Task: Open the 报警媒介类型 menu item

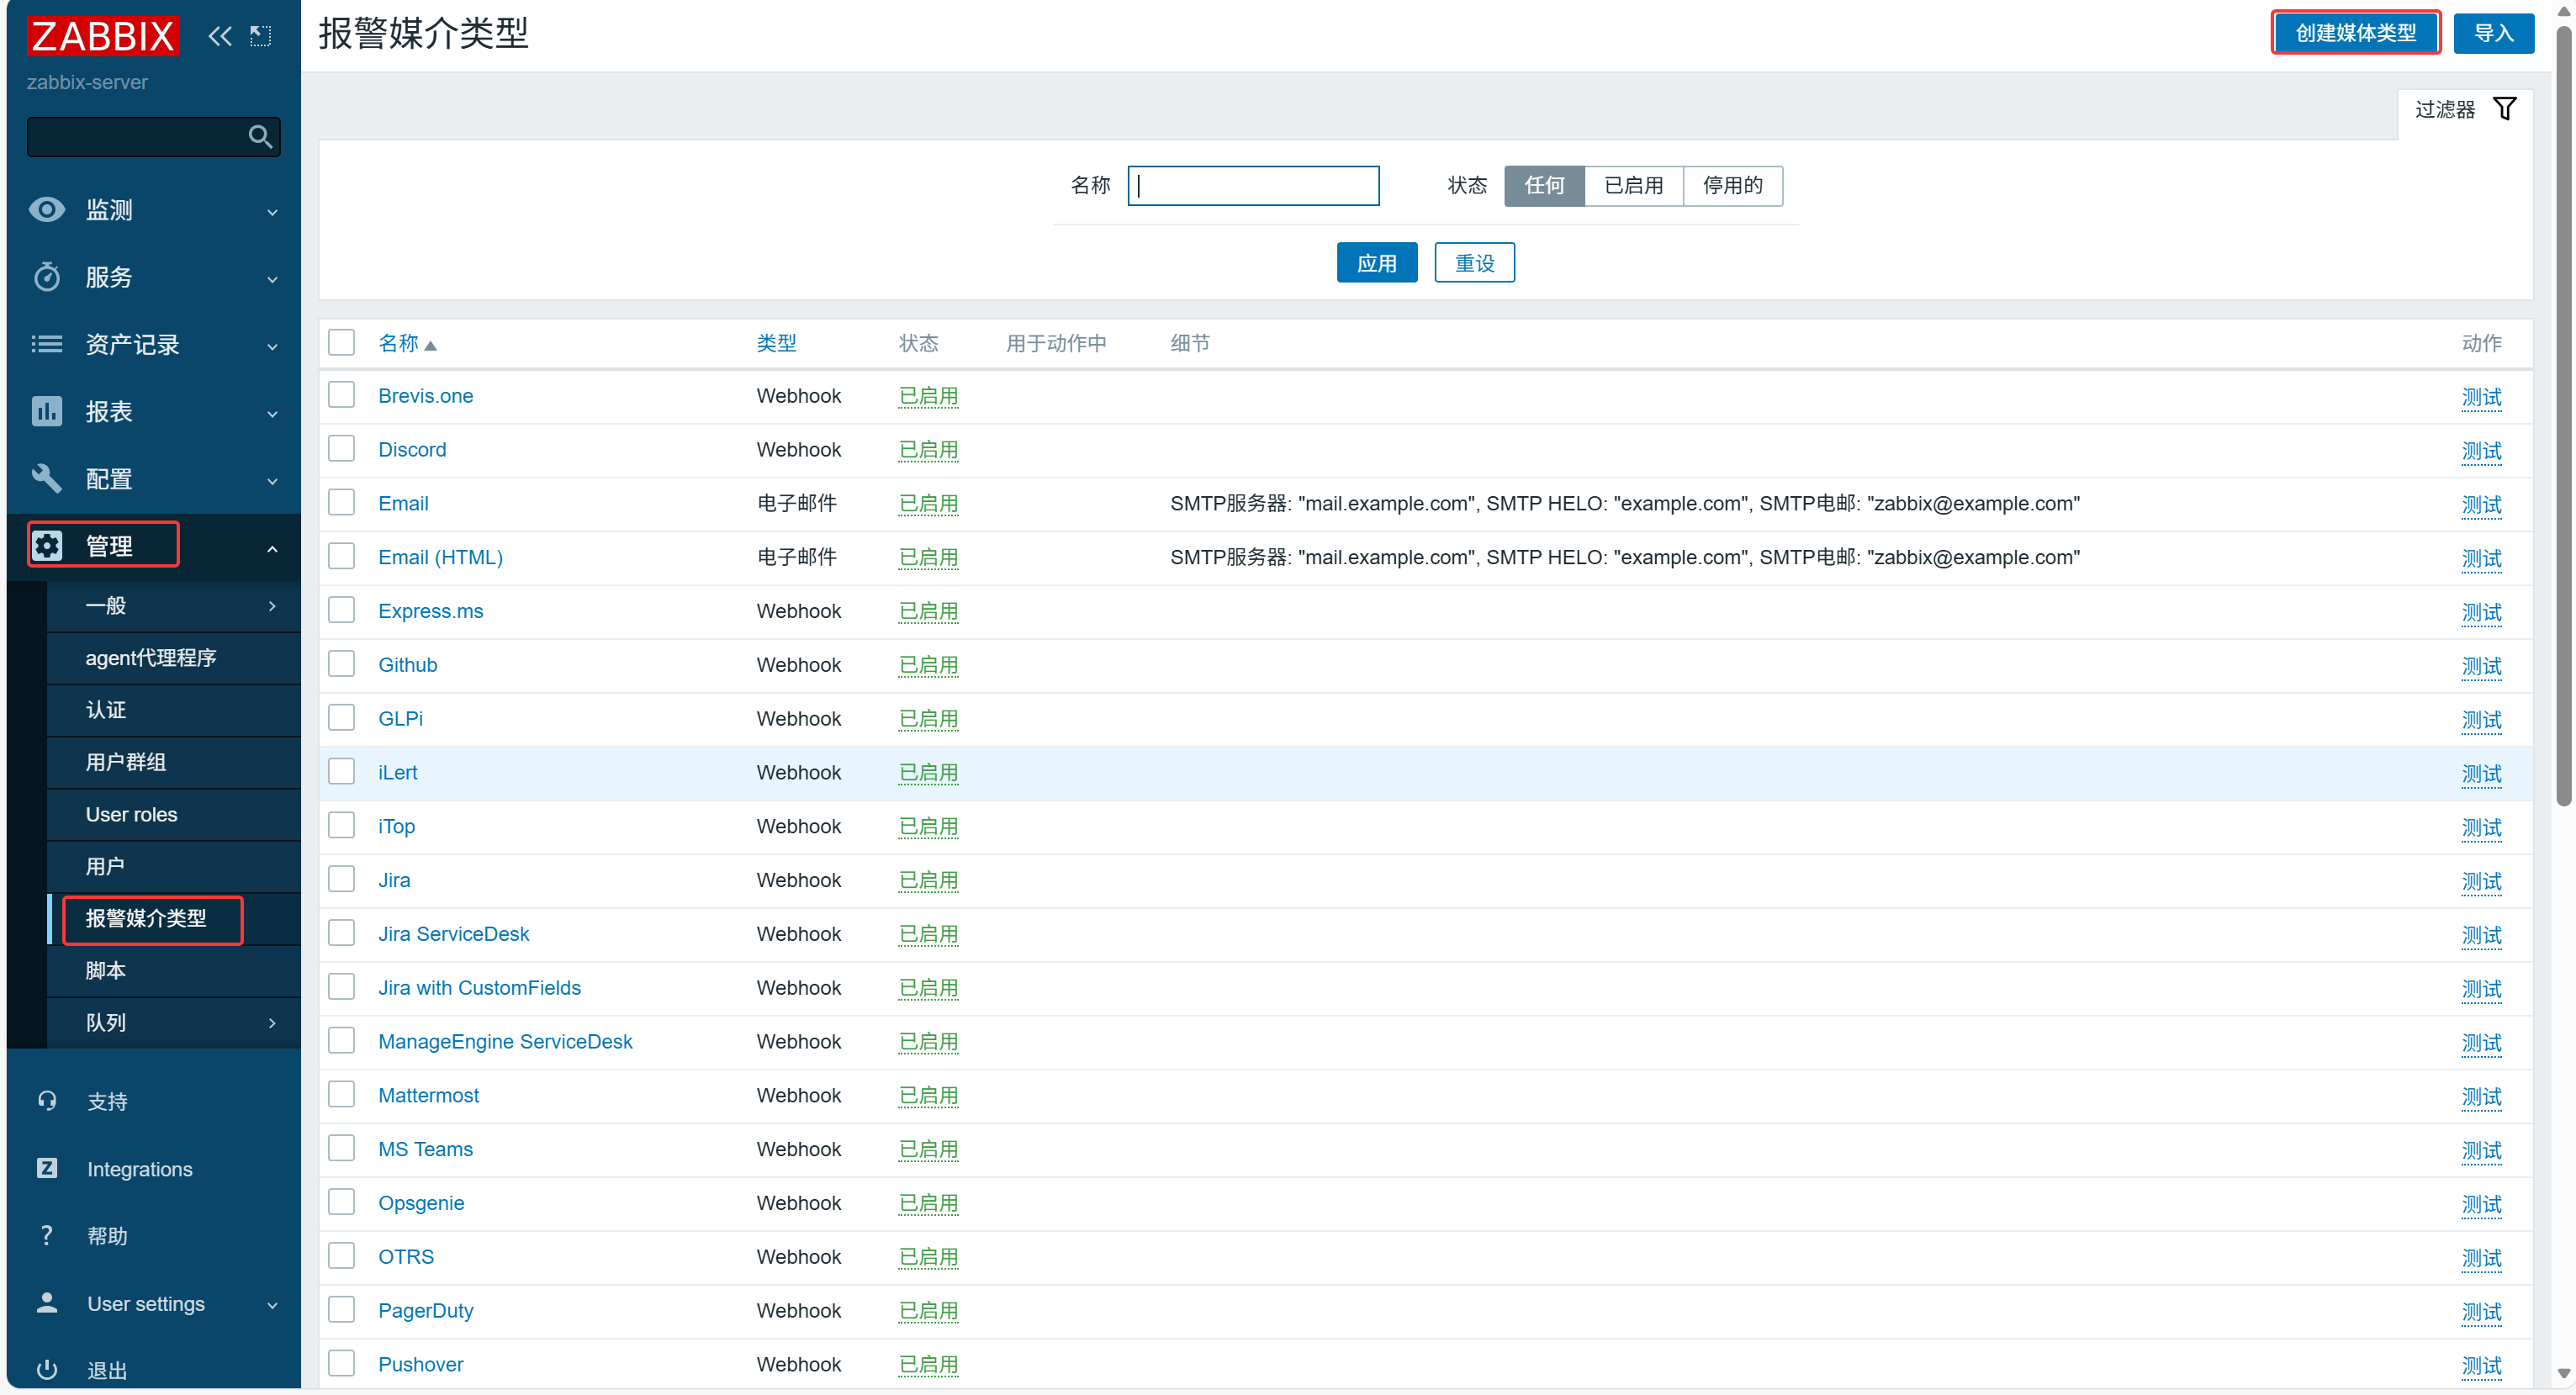Action: click(174, 918)
